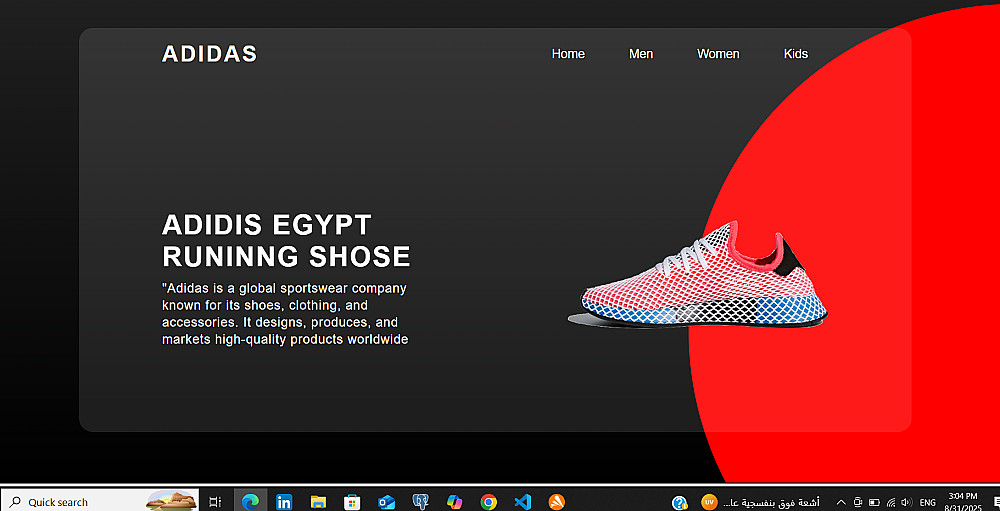
Task: Show hidden system tray icons
Action: click(x=841, y=503)
